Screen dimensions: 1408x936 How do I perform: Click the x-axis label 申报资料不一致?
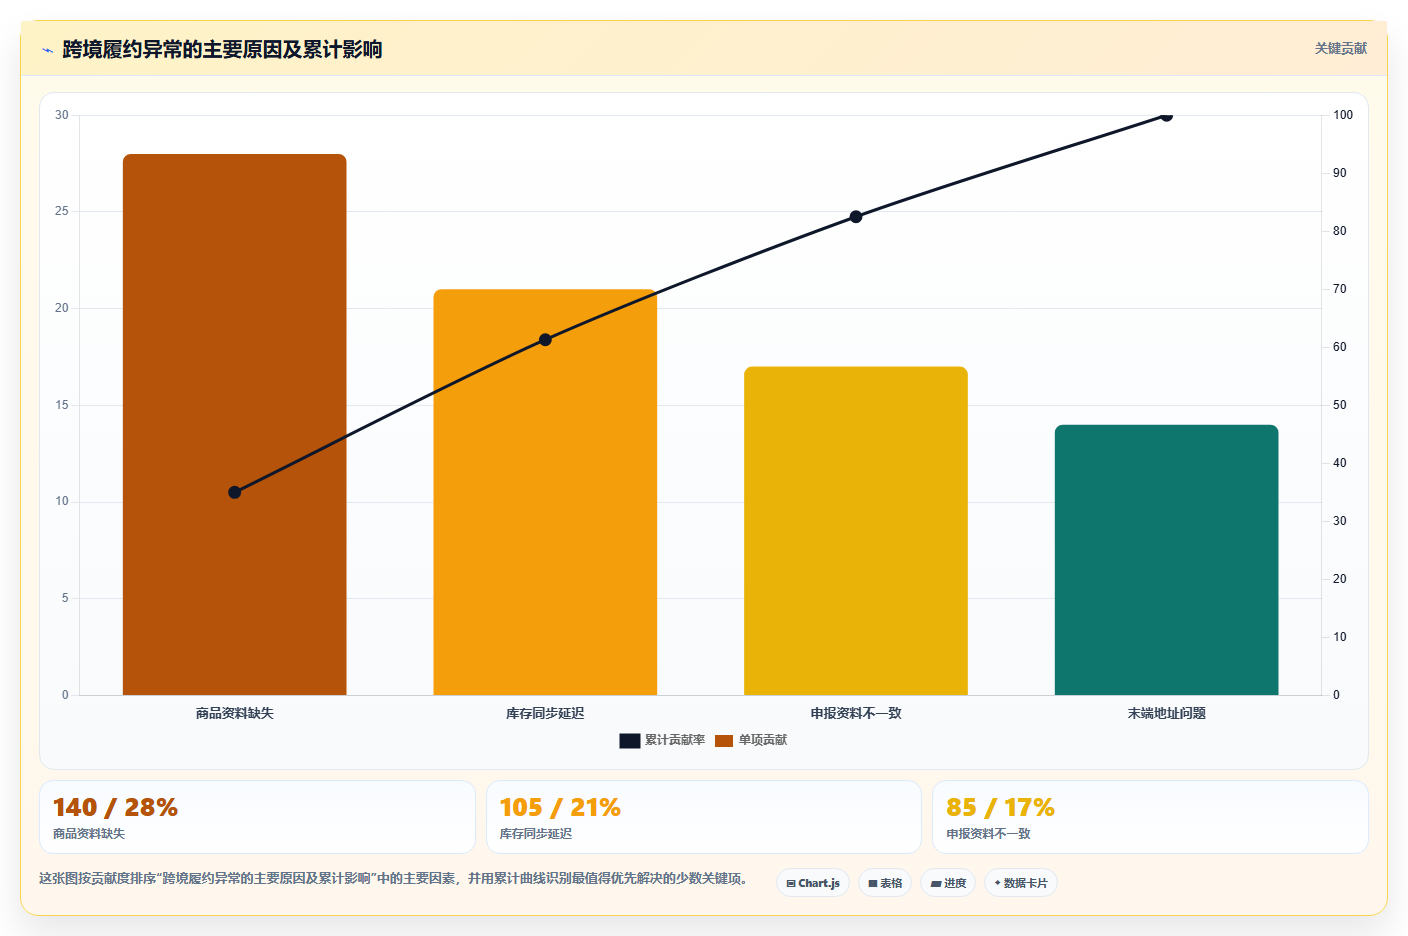pyautogui.click(x=856, y=713)
